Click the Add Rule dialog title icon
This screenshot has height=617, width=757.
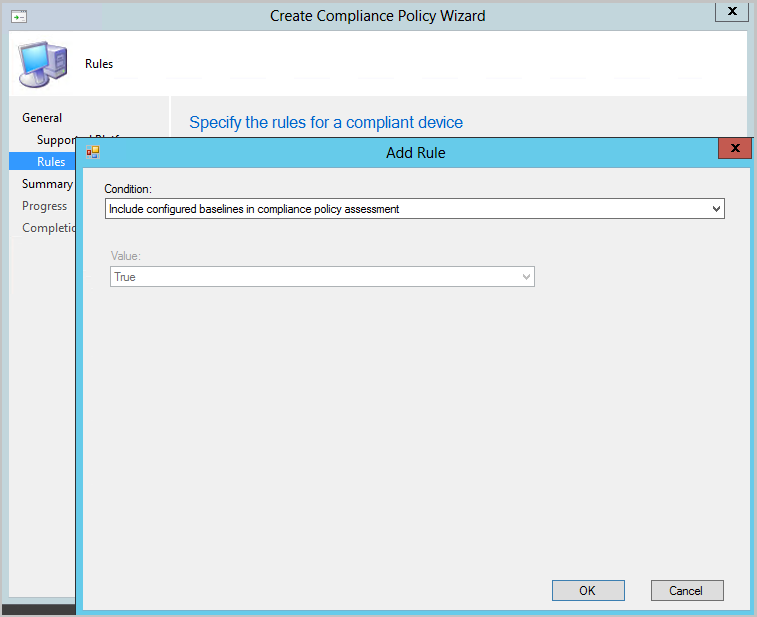click(93, 153)
